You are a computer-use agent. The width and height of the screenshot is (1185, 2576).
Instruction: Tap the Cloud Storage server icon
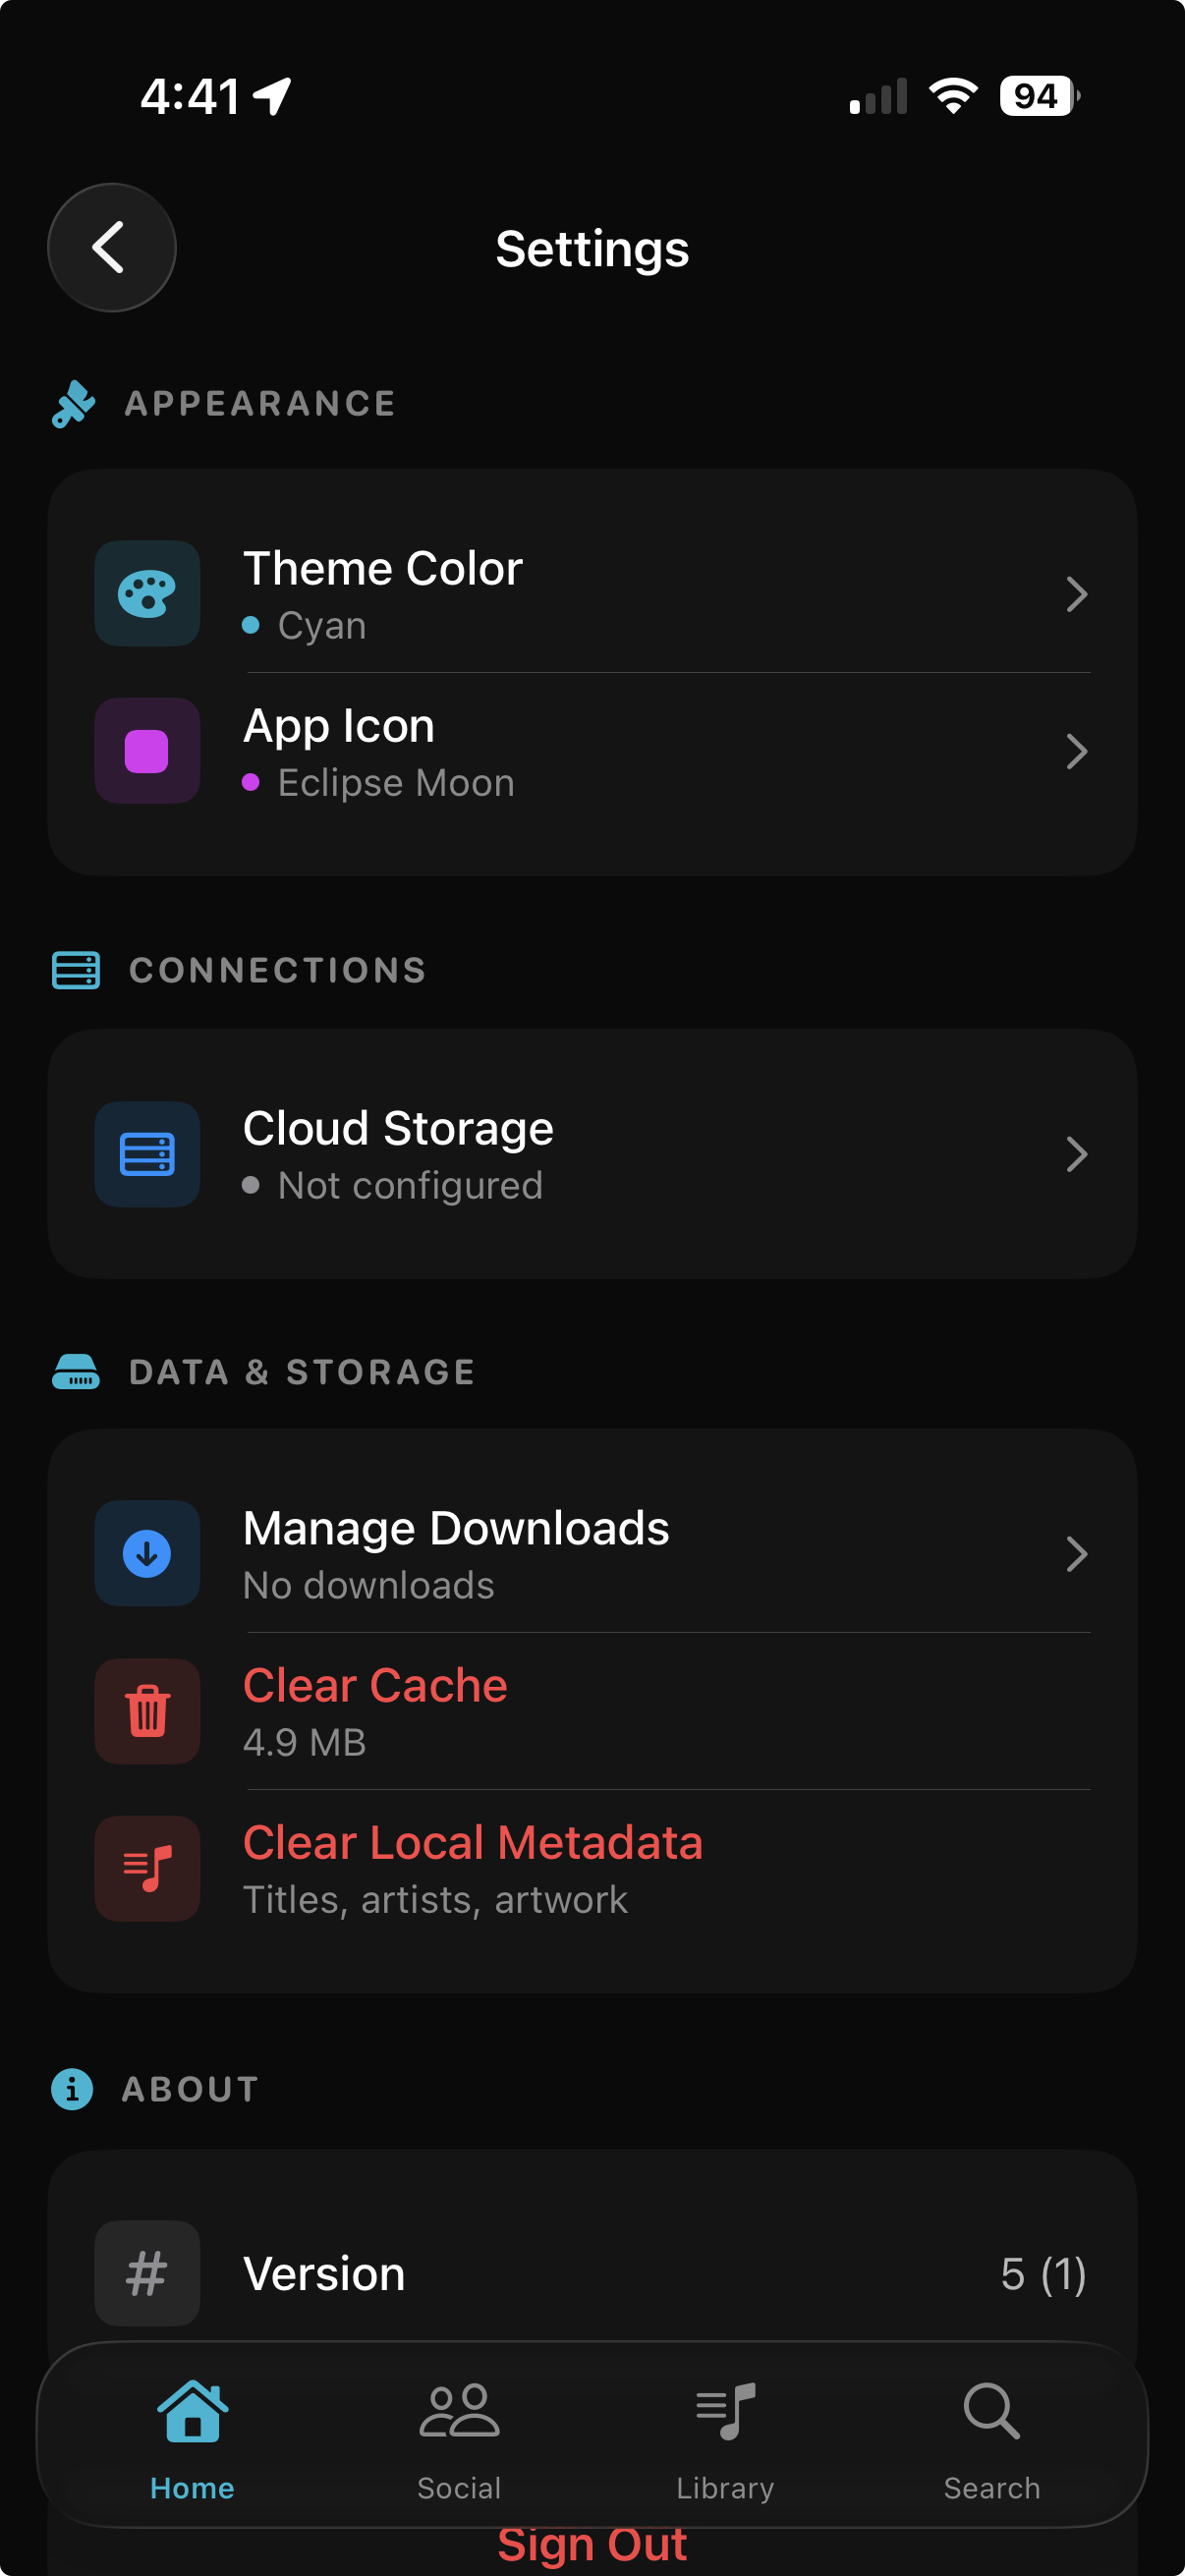pos(147,1154)
